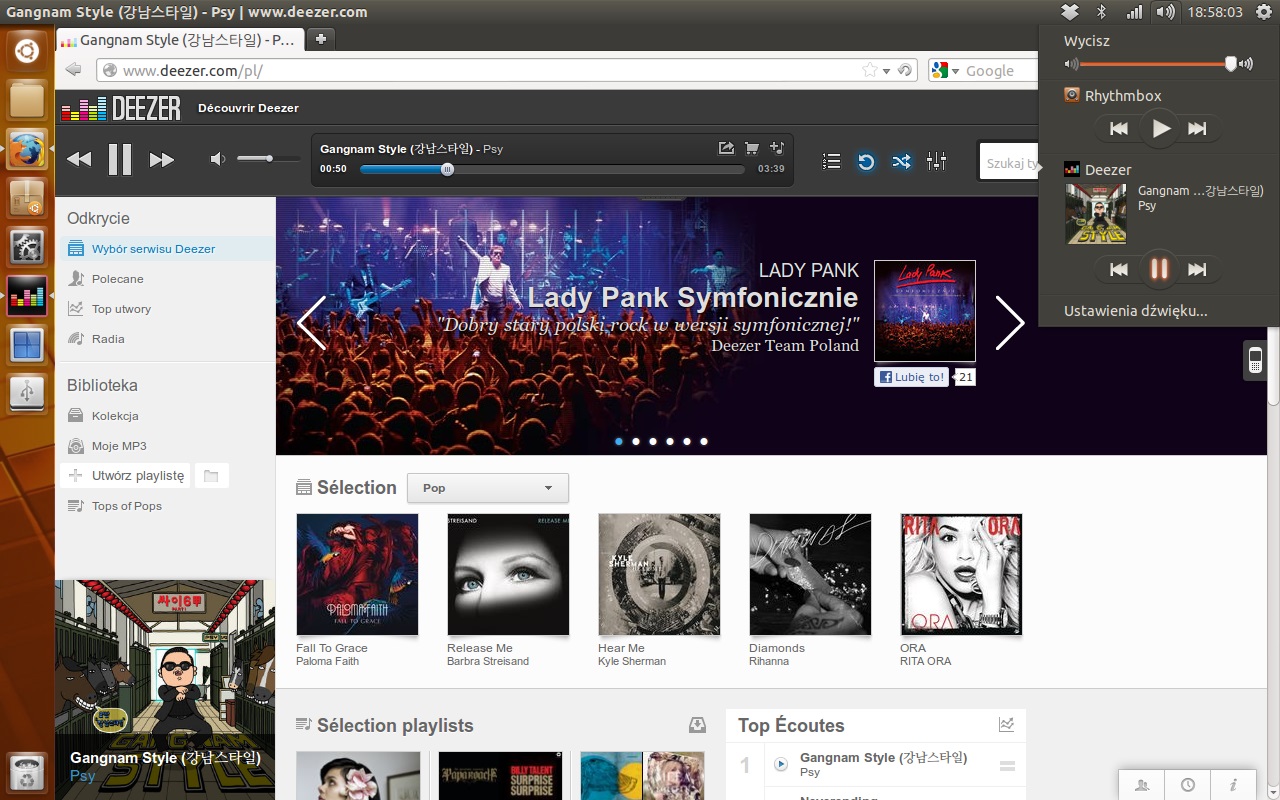Open address bar history dropdown arrow

(886, 71)
